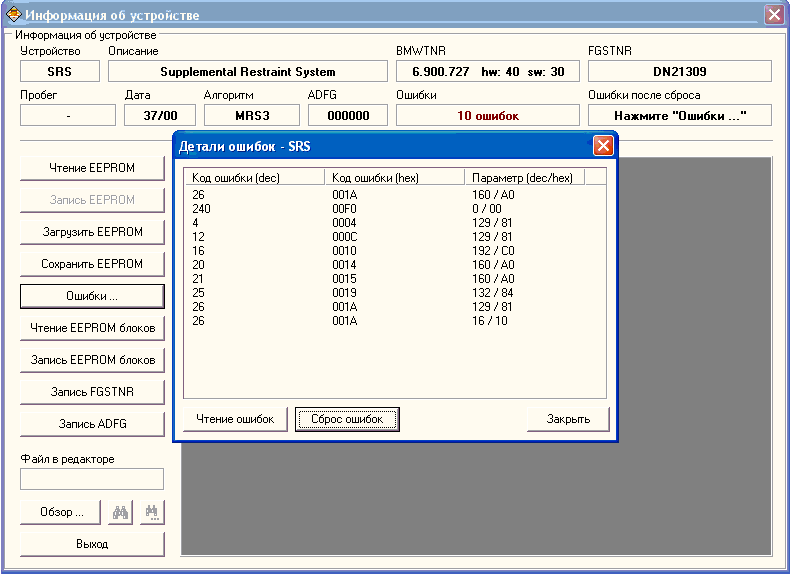Click the Чтение EEPROM button
The image size is (791, 575).
[x=92, y=168]
